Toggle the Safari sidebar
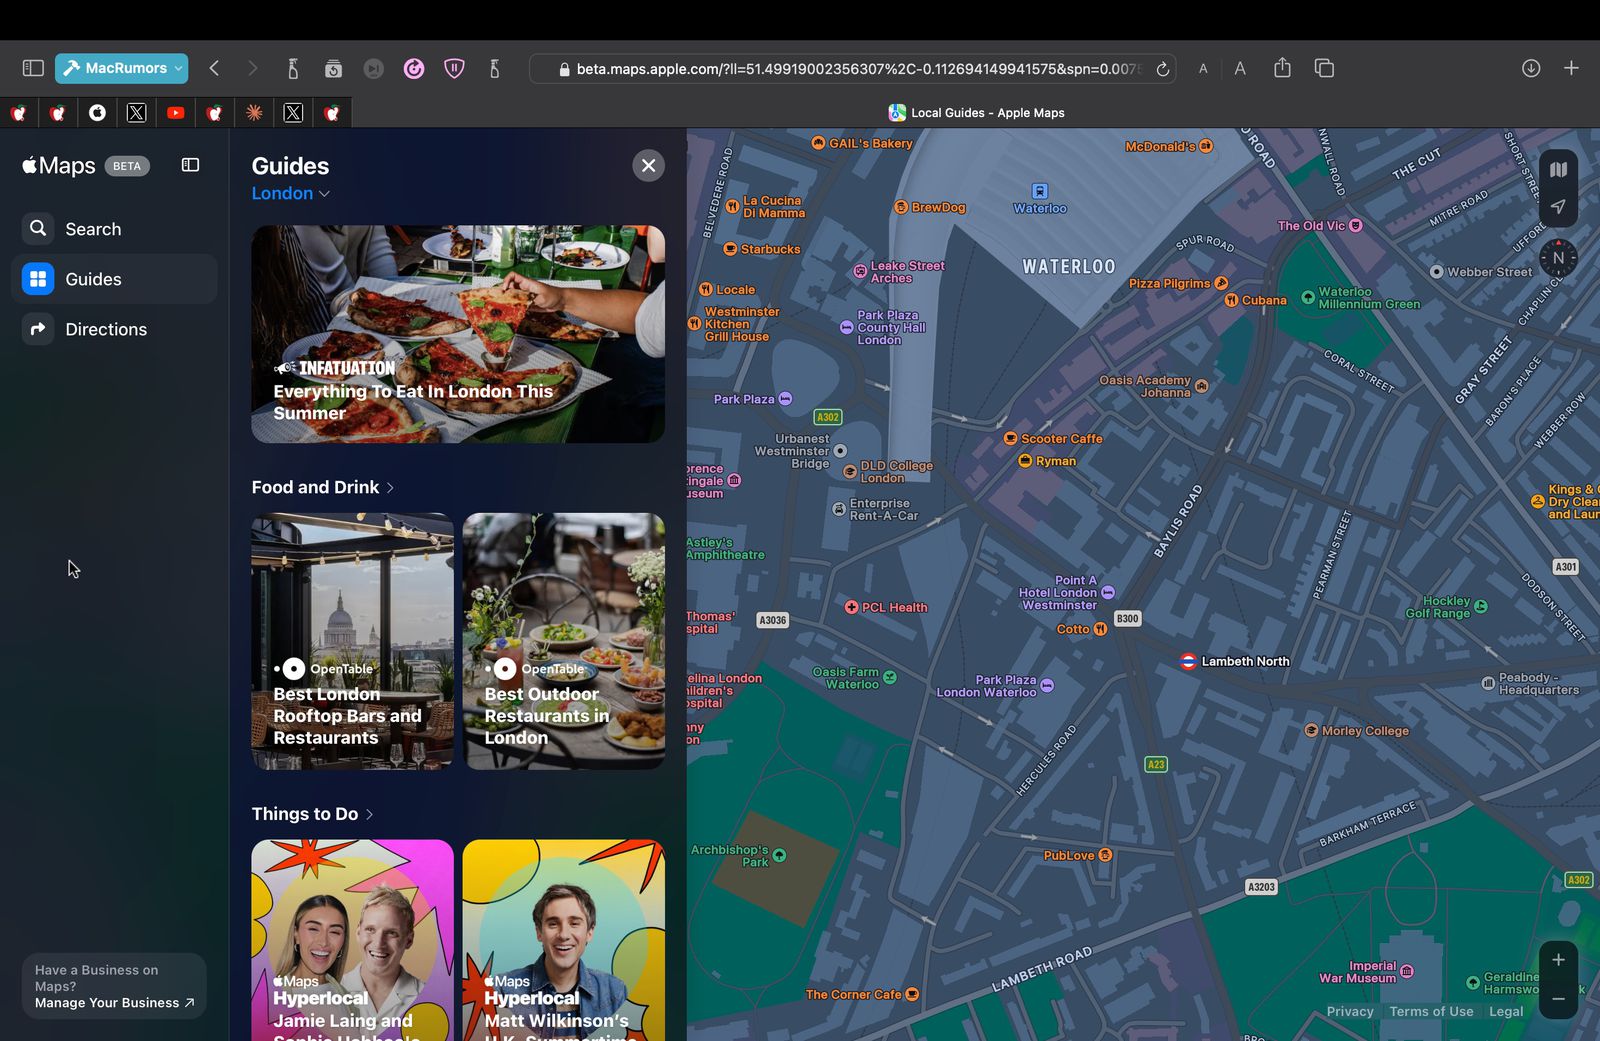 tap(33, 67)
